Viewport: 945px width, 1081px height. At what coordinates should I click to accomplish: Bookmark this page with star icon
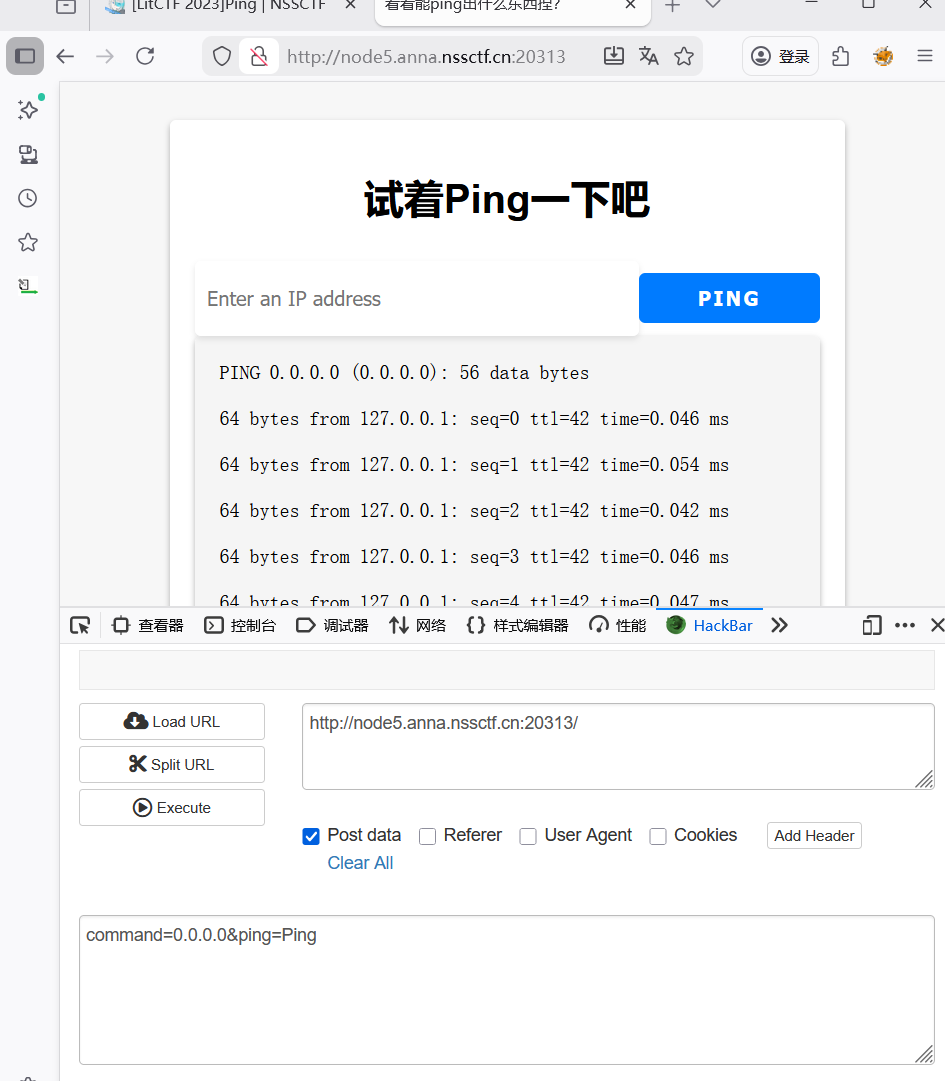(684, 56)
